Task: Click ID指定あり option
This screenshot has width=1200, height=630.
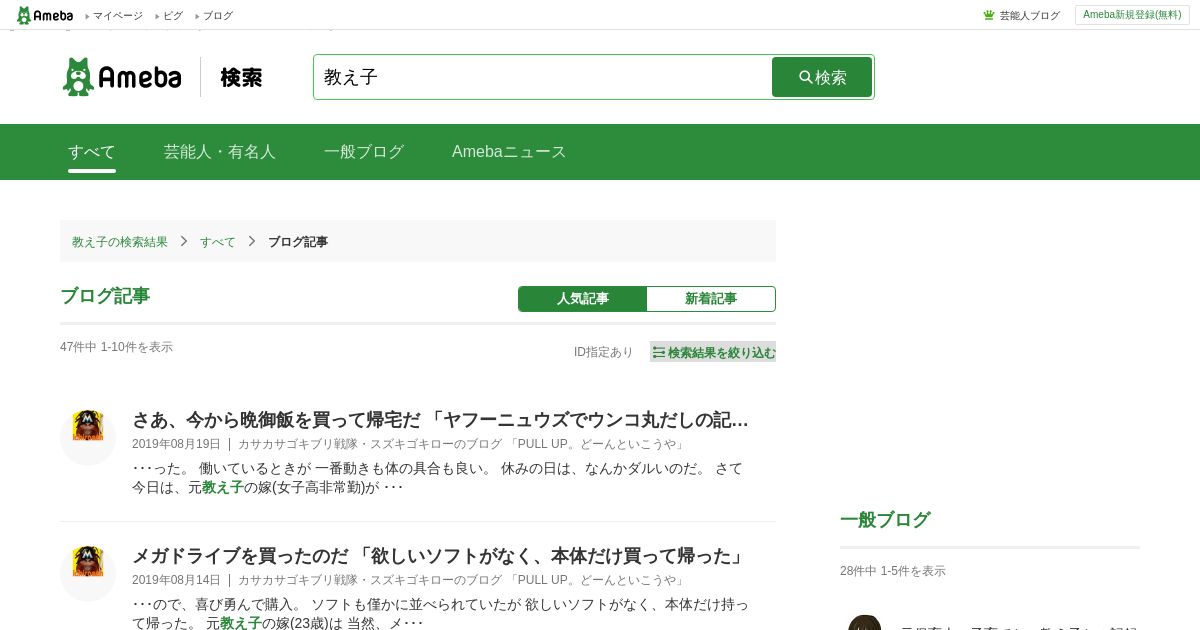Action: pos(603,352)
